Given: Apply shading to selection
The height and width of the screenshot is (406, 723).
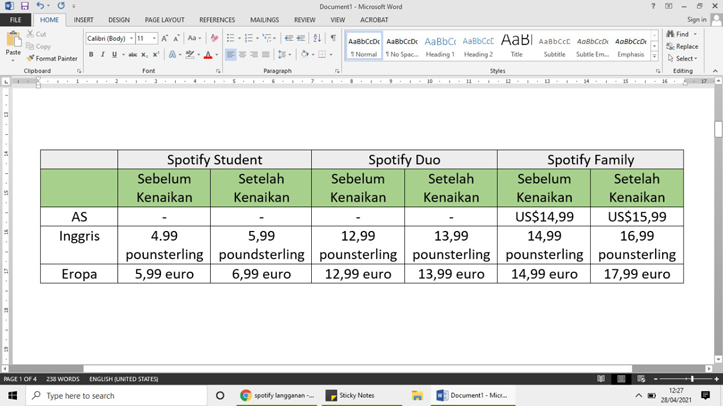Looking at the screenshot, I should pos(304,54).
